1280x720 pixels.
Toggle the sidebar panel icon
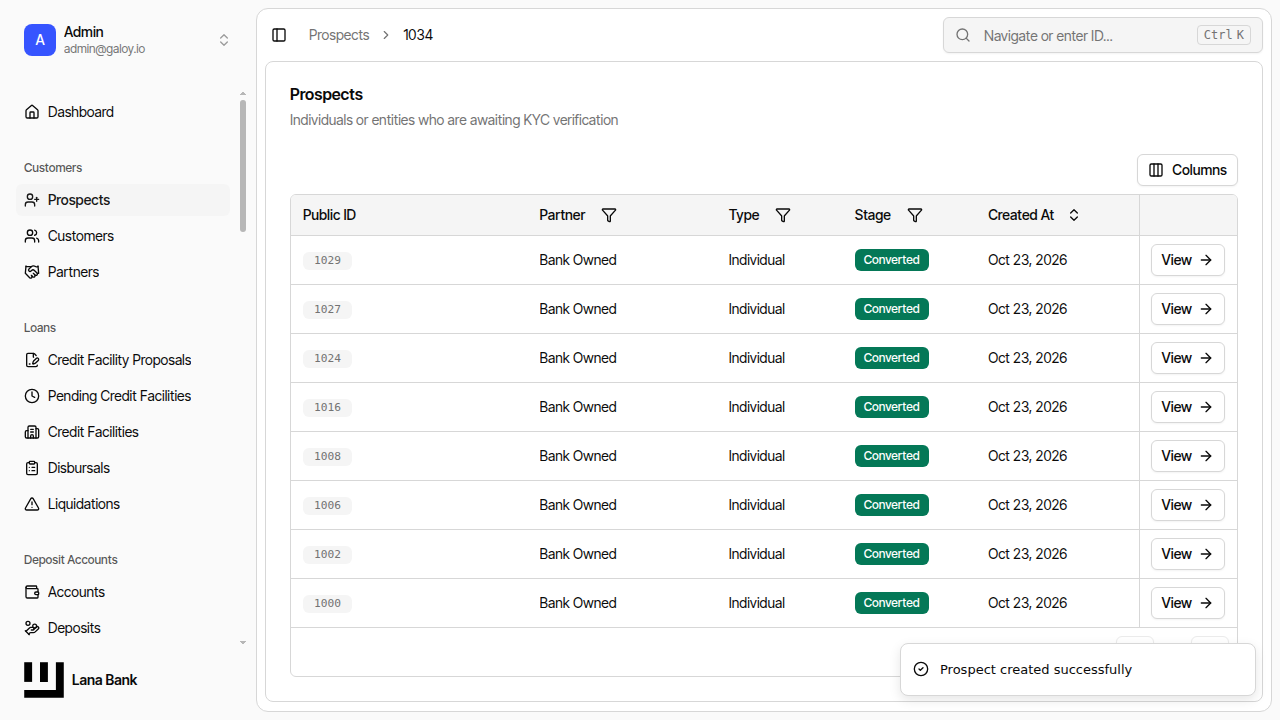pyautogui.click(x=279, y=35)
